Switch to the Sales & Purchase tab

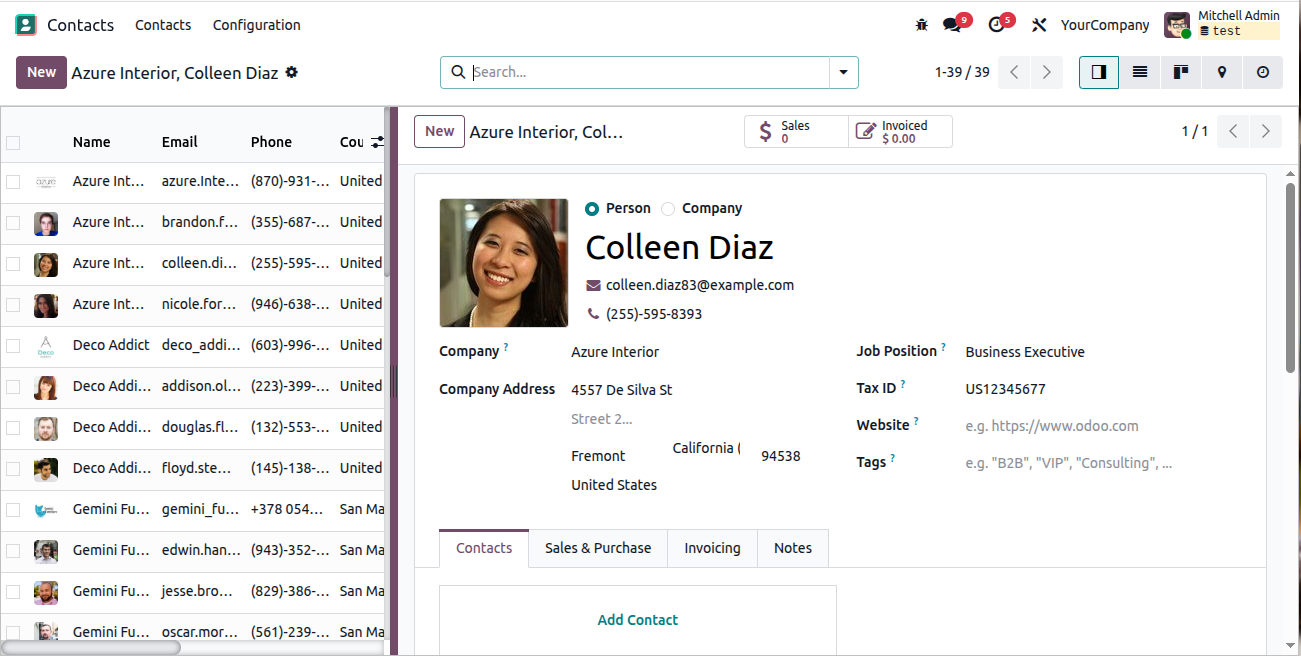(x=598, y=548)
